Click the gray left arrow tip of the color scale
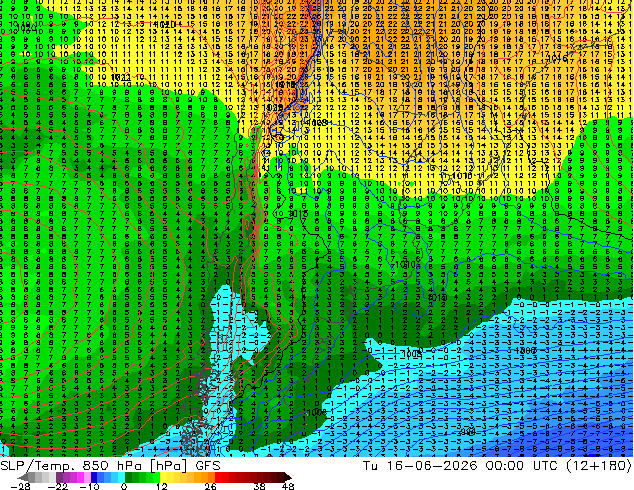 pyautogui.click(x=23, y=477)
